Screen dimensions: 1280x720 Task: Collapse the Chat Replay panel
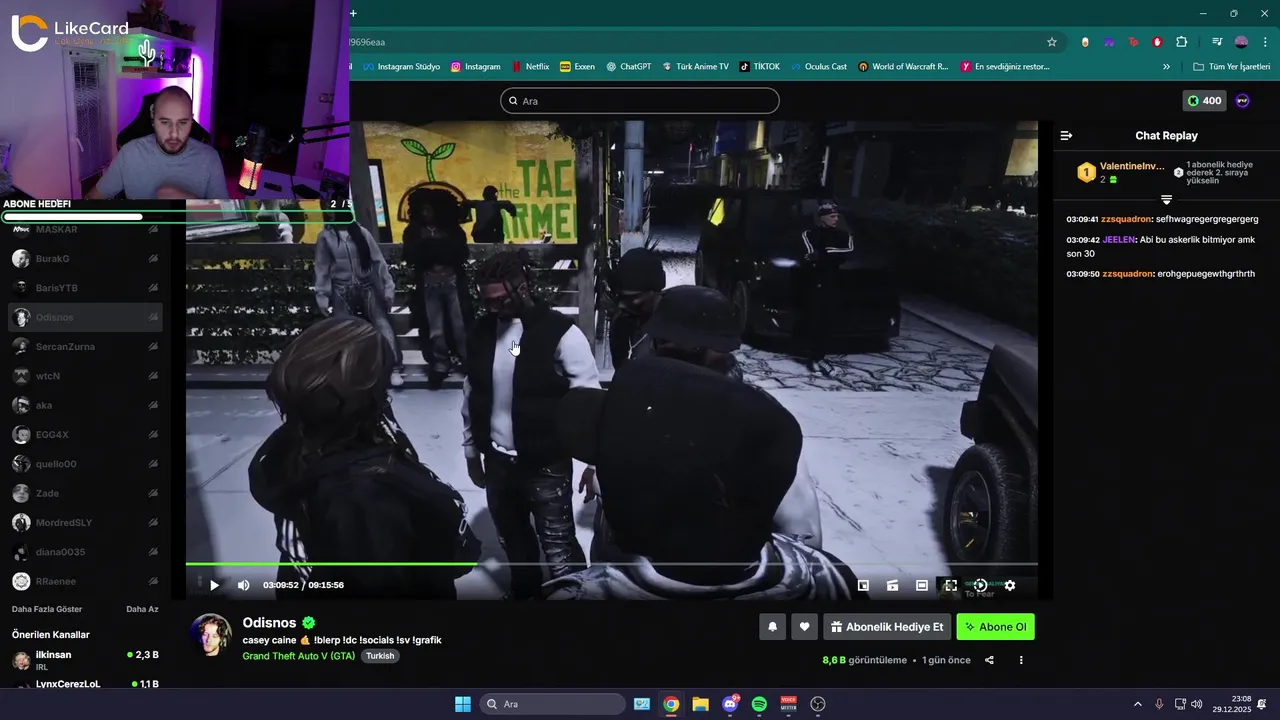[1066, 135]
